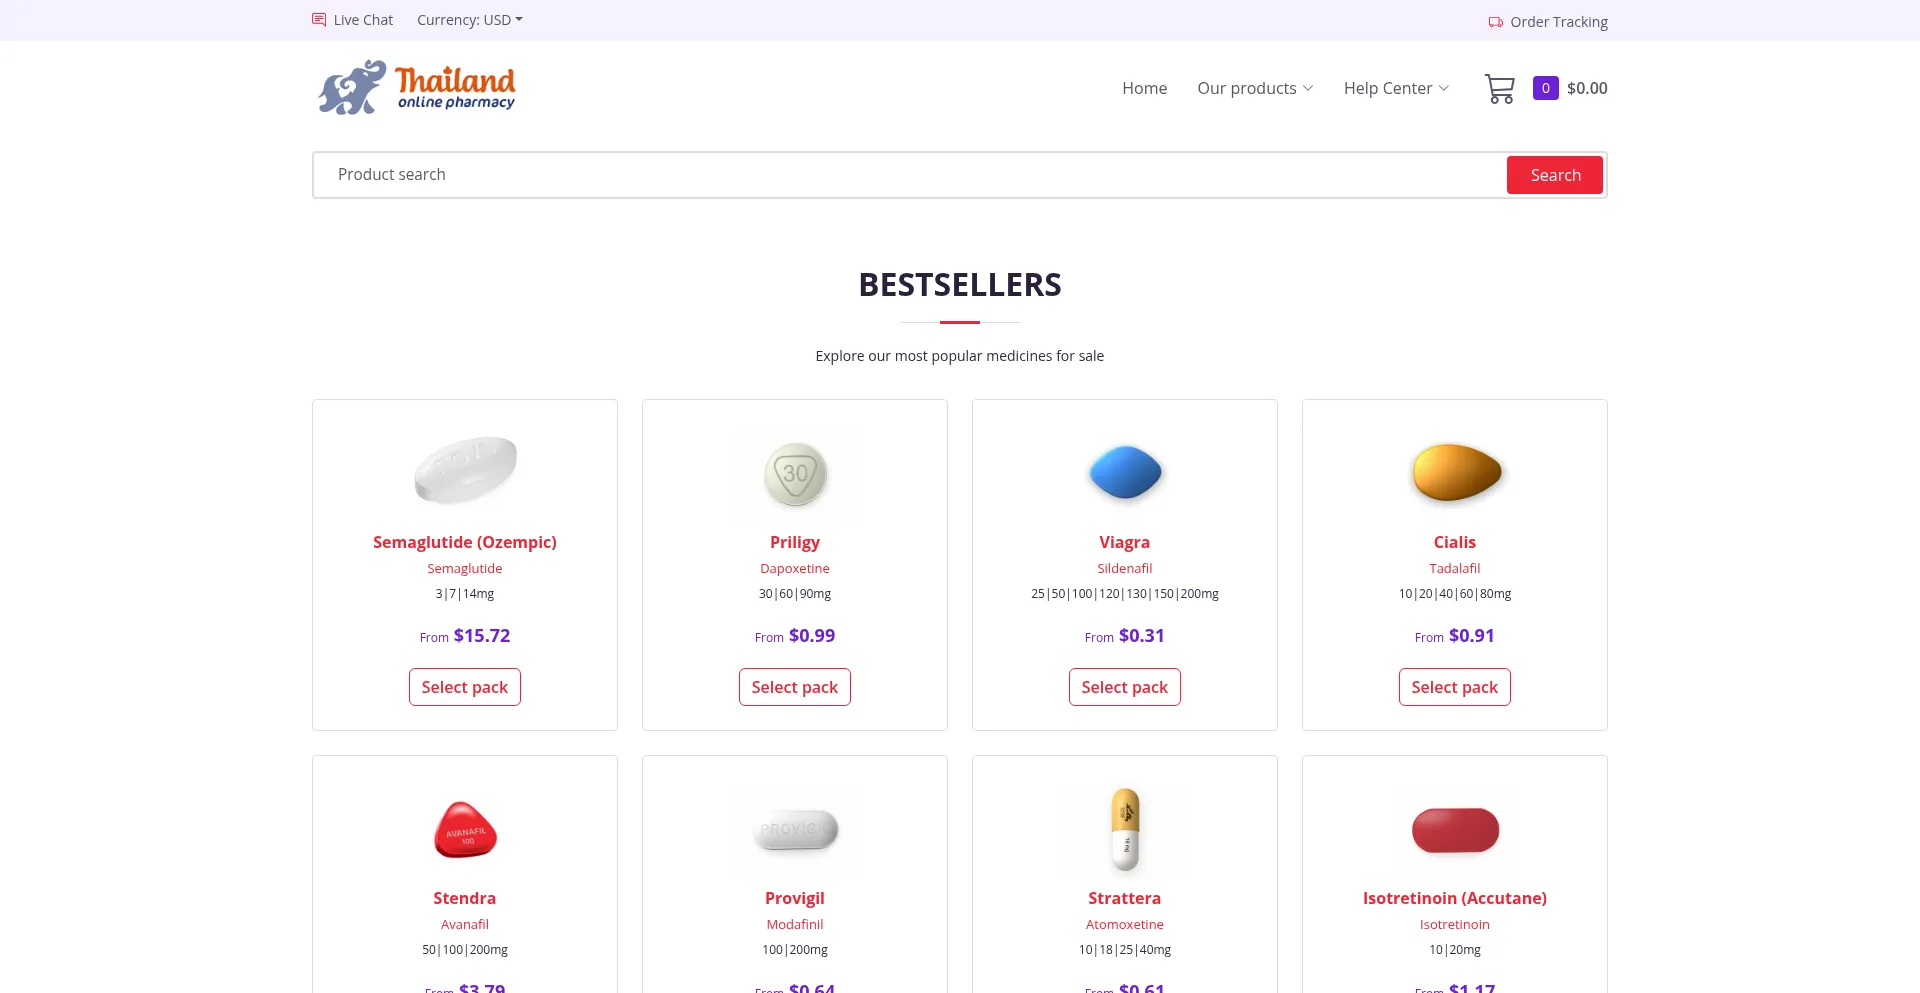Open the Currency USD dropdown
Image resolution: width=1920 pixels, height=993 pixels.
[470, 20]
